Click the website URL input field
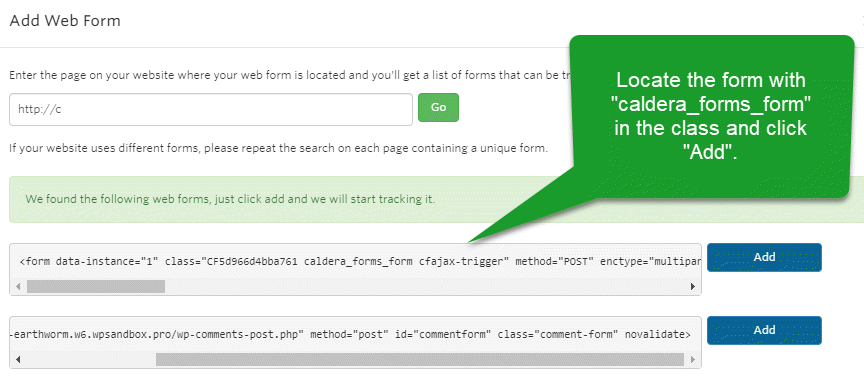The image size is (864, 380). (x=210, y=109)
